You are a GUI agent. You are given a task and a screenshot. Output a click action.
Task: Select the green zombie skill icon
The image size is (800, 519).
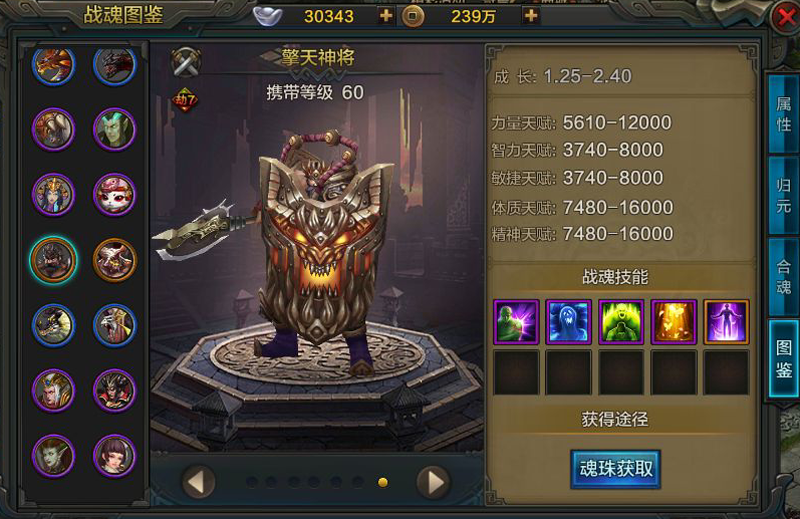click(516, 322)
